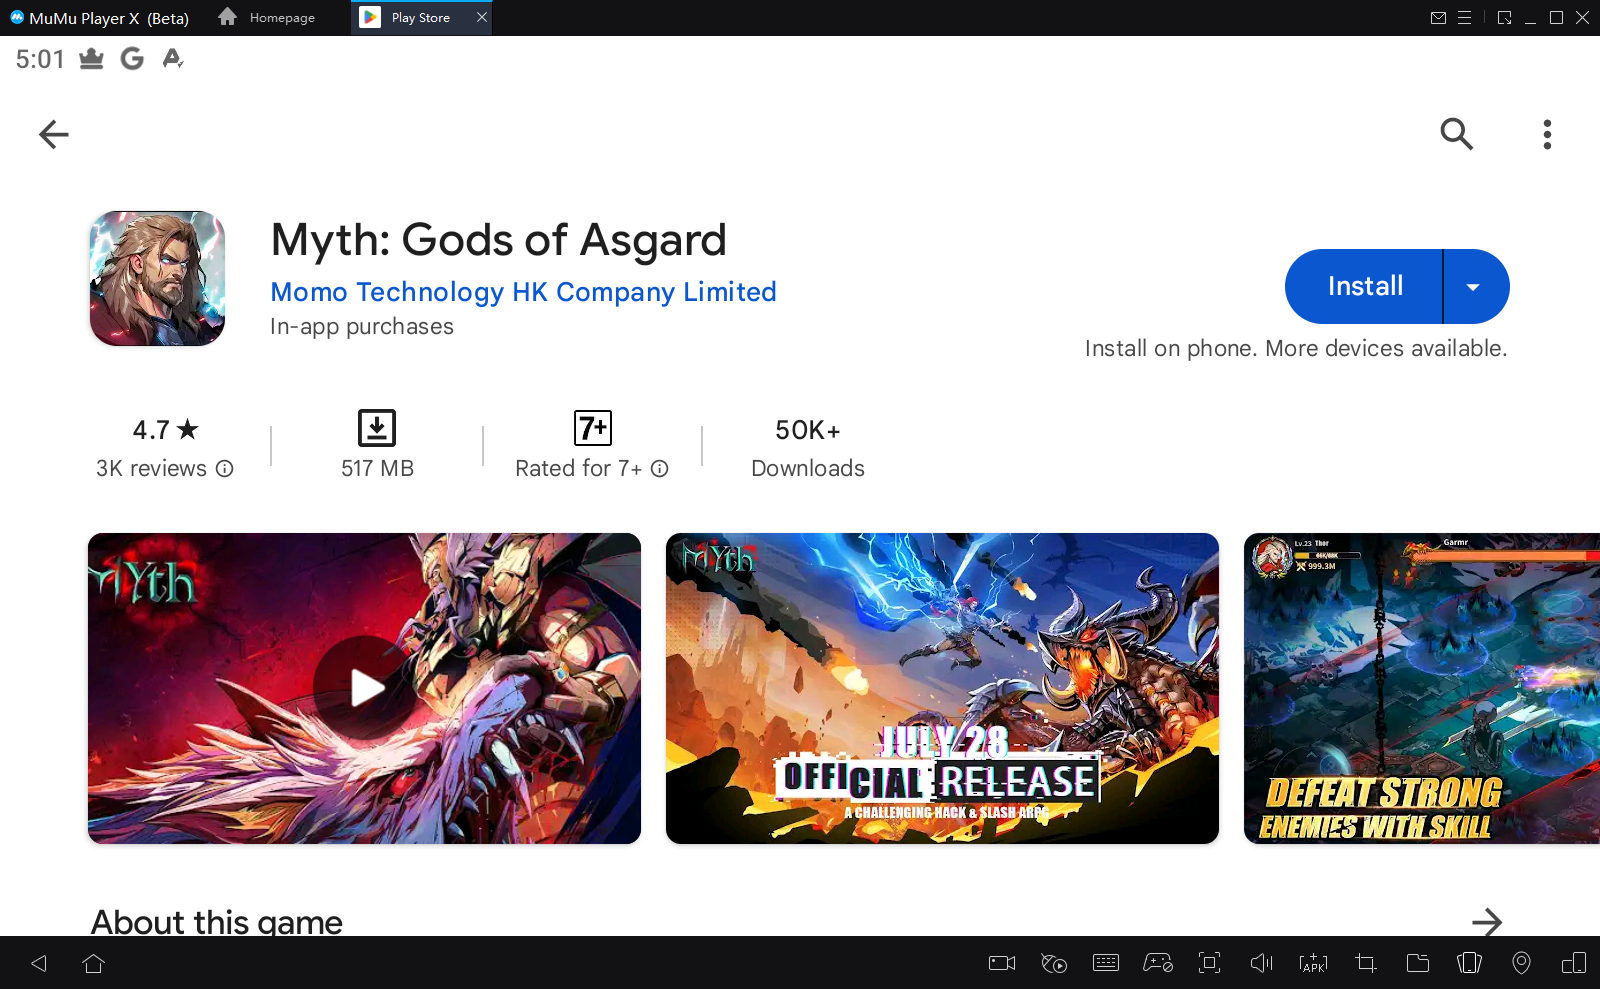Image resolution: width=1600 pixels, height=989 pixels.
Task: Shake the device using the shake tool
Action: click(x=1469, y=963)
